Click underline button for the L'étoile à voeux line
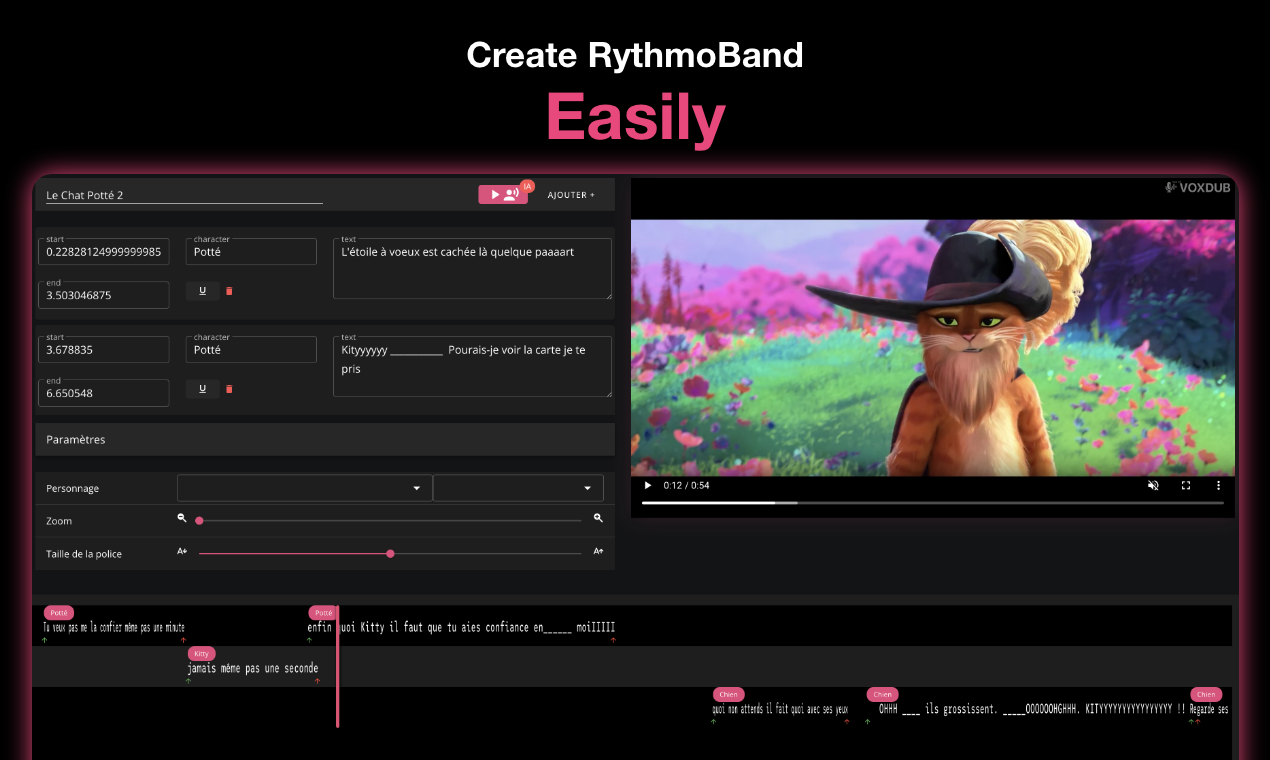This screenshot has width=1270, height=760. click(203, 291)
